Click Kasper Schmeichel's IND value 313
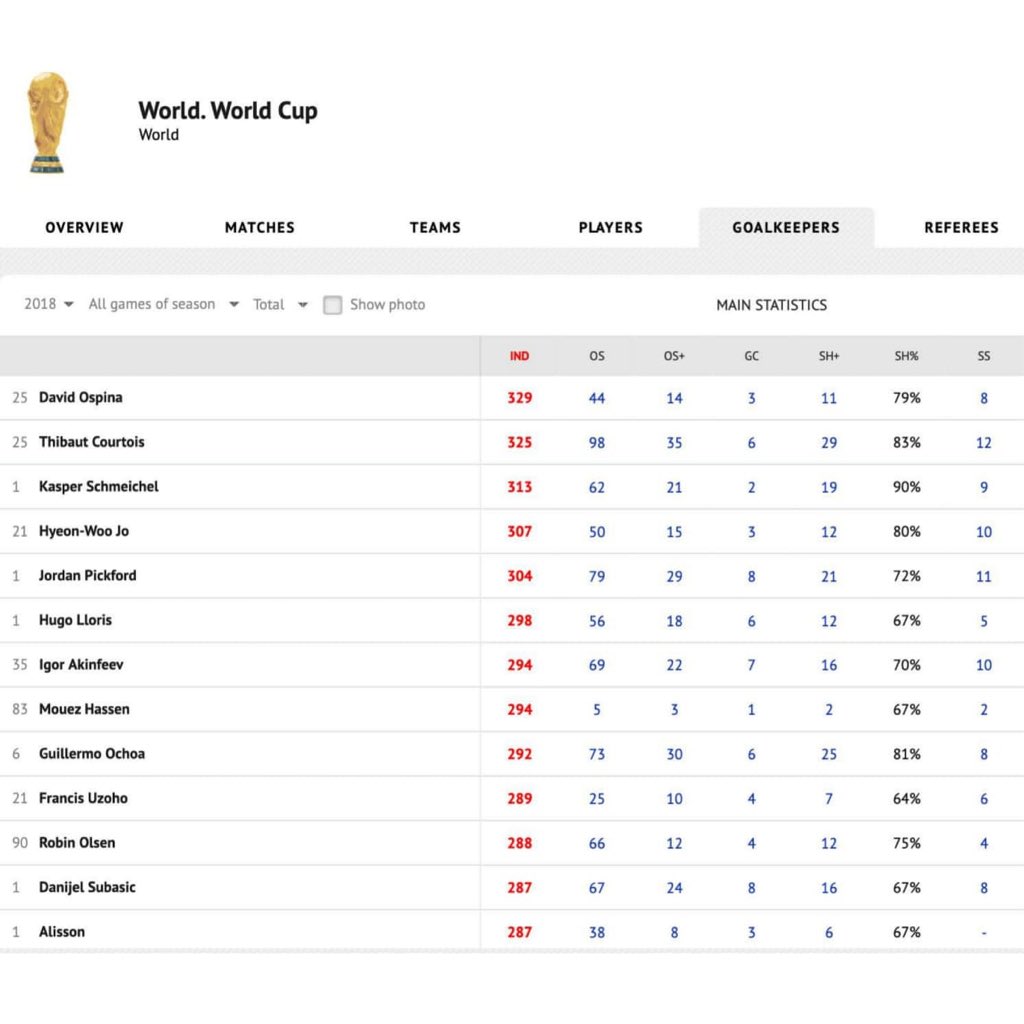 (519, 487)
